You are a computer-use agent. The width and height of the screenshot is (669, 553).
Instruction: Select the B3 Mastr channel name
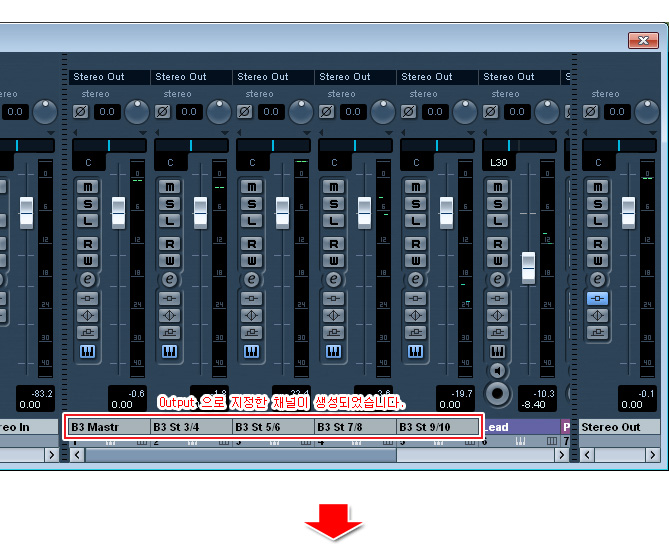[109, 427]
